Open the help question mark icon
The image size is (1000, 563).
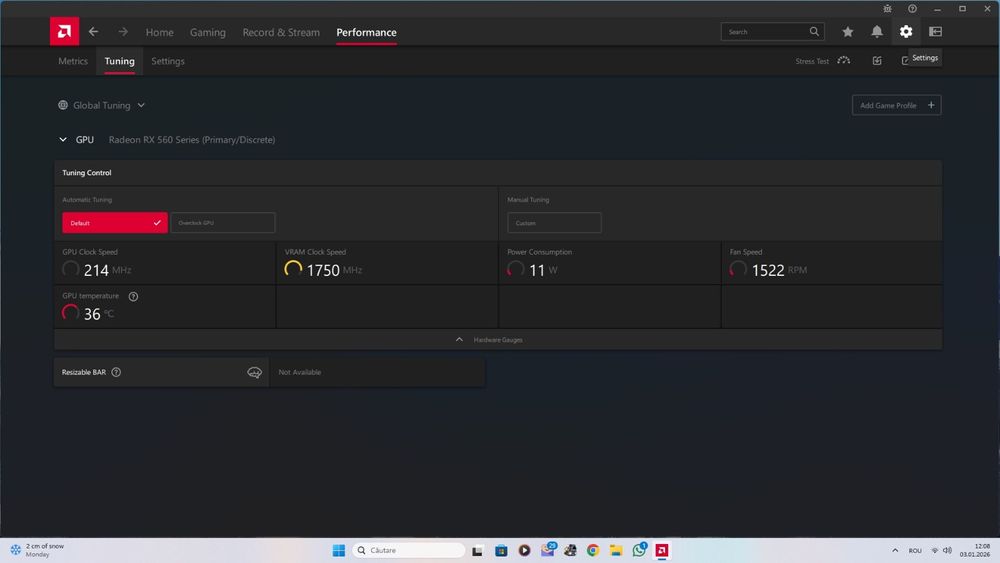click(913, 8)
